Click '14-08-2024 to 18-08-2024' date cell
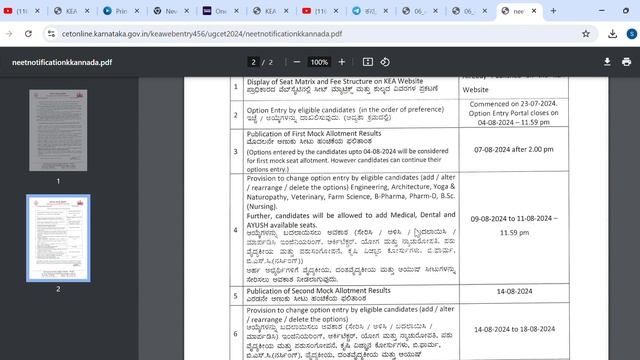This screenshot has height=360, width=640. [x=514, y=329]
